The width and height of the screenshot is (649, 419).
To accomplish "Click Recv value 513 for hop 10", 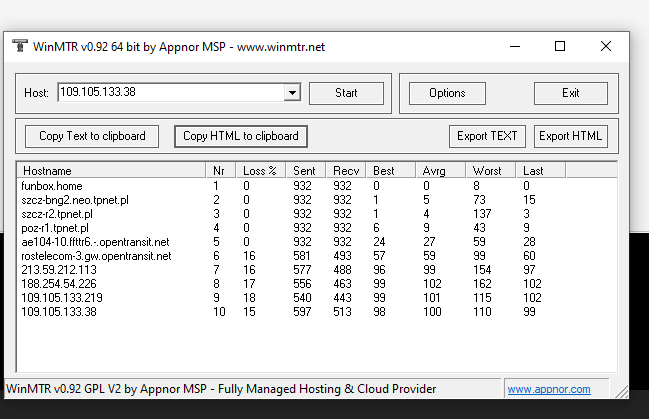I will (342, 312).
